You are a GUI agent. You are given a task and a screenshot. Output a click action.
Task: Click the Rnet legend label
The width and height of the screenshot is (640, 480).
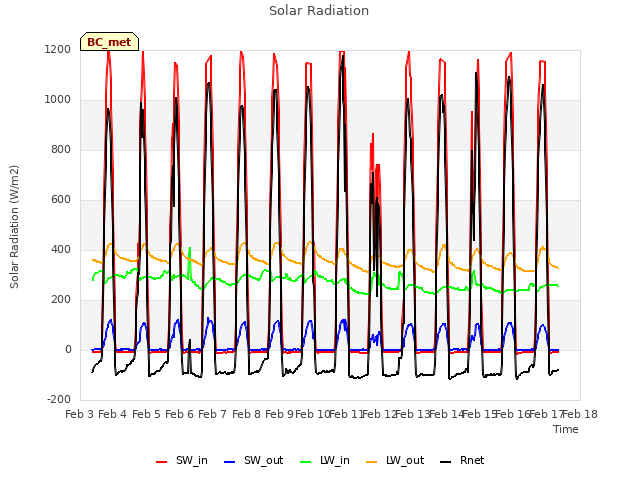tap(472, 460)
